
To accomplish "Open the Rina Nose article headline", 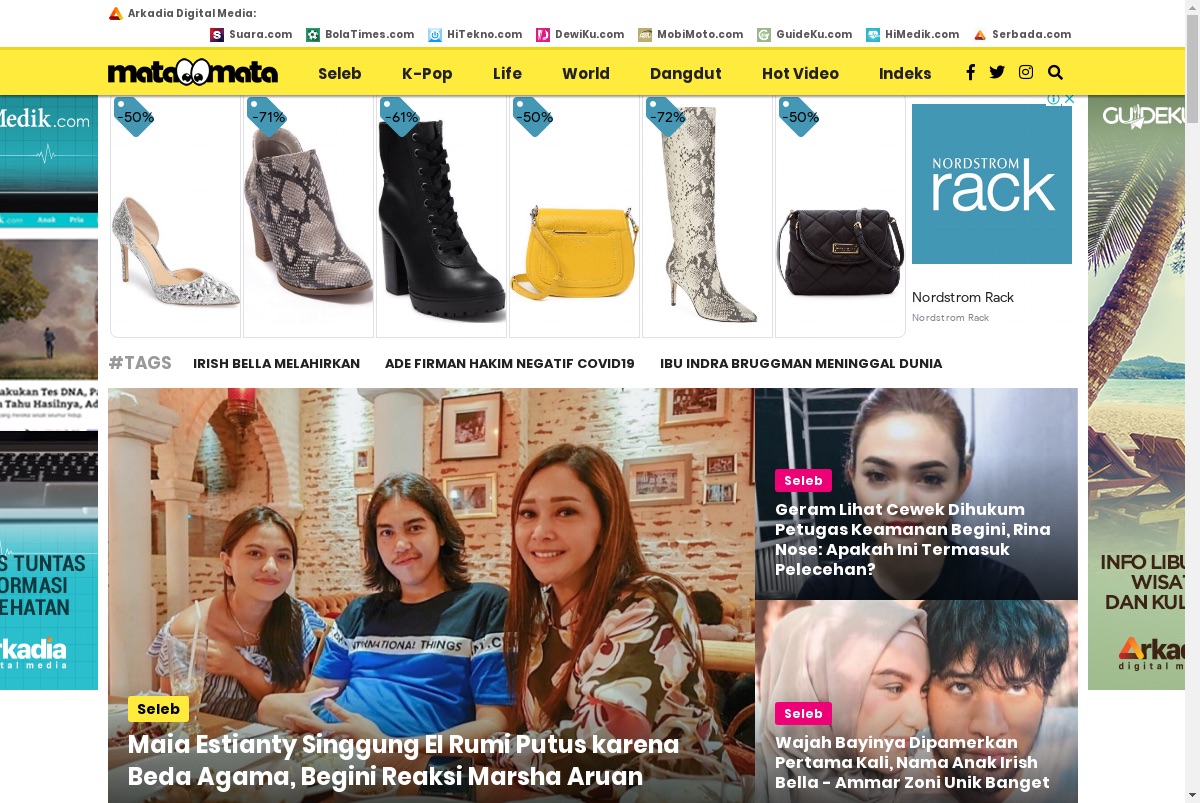I will tap(913, 539).
